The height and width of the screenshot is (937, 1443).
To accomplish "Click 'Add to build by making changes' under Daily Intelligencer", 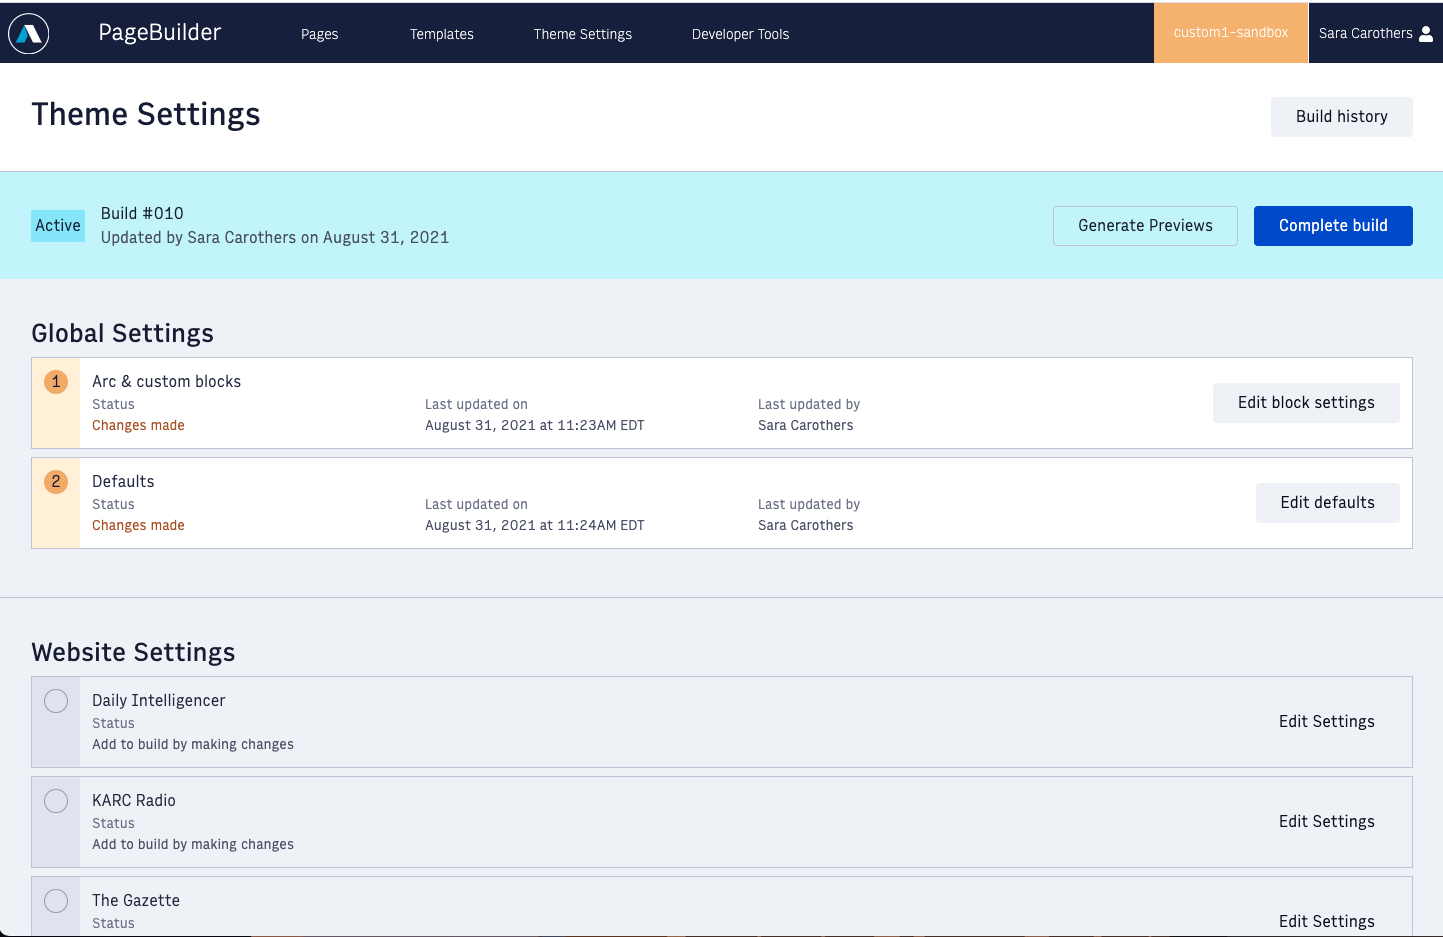I will [x=193, y=745].
